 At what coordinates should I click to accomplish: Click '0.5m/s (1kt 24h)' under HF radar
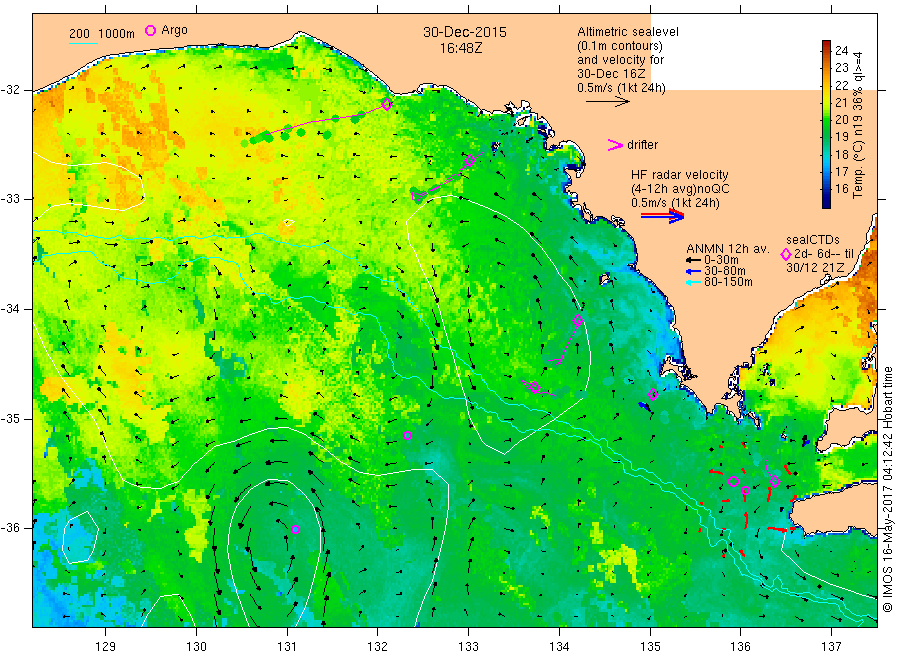point(675,203)
